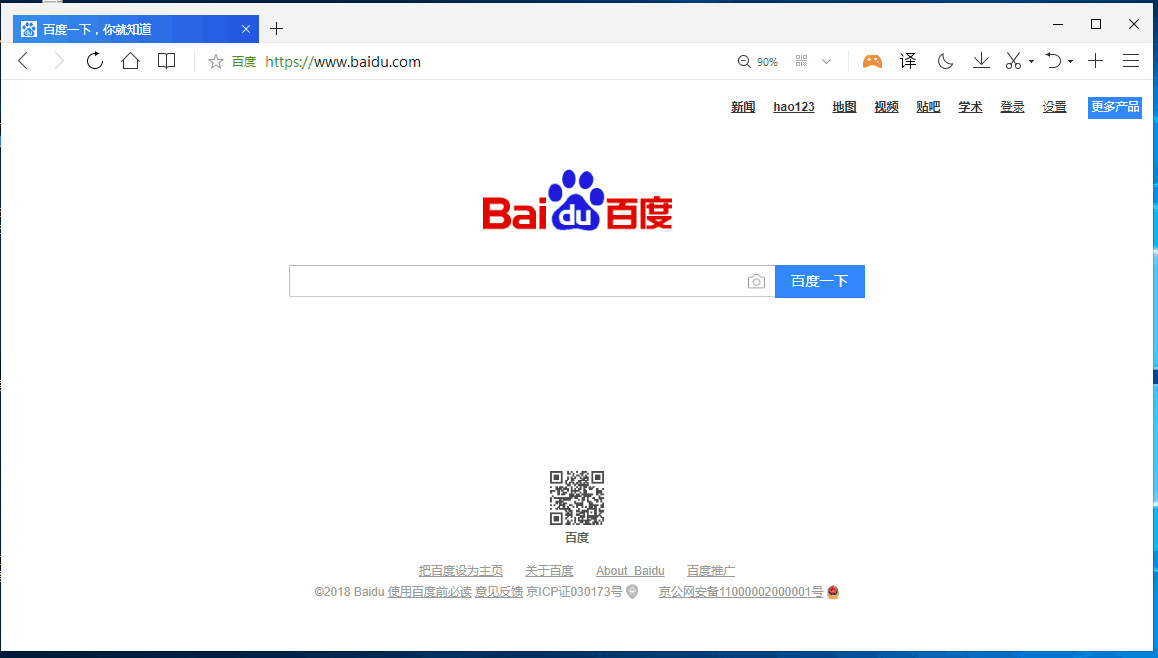The width and height of the screenshot is (1158, 658).
Task: Open the hamburger main menu
Action: coord(1131,61)
